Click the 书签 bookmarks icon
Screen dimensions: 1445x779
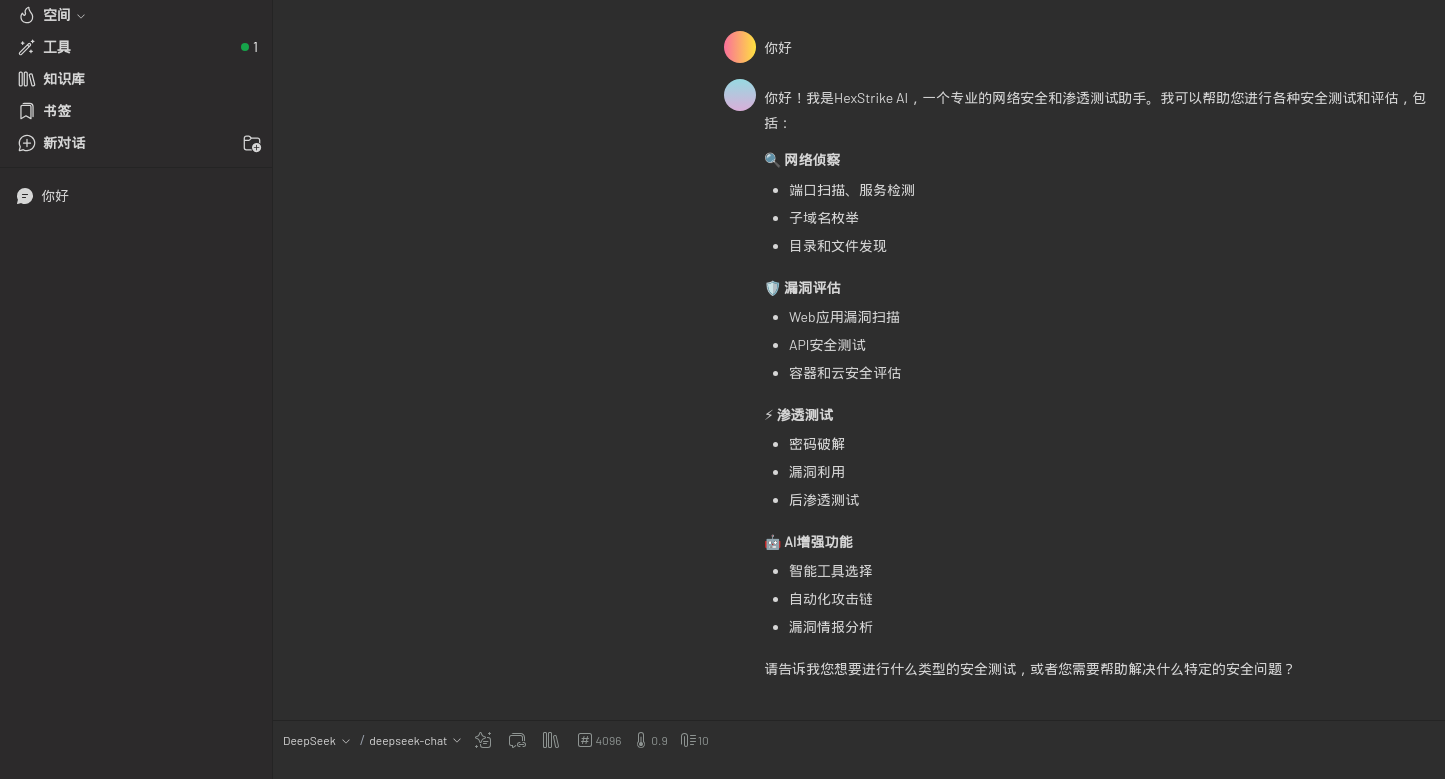tap(27, 111)
